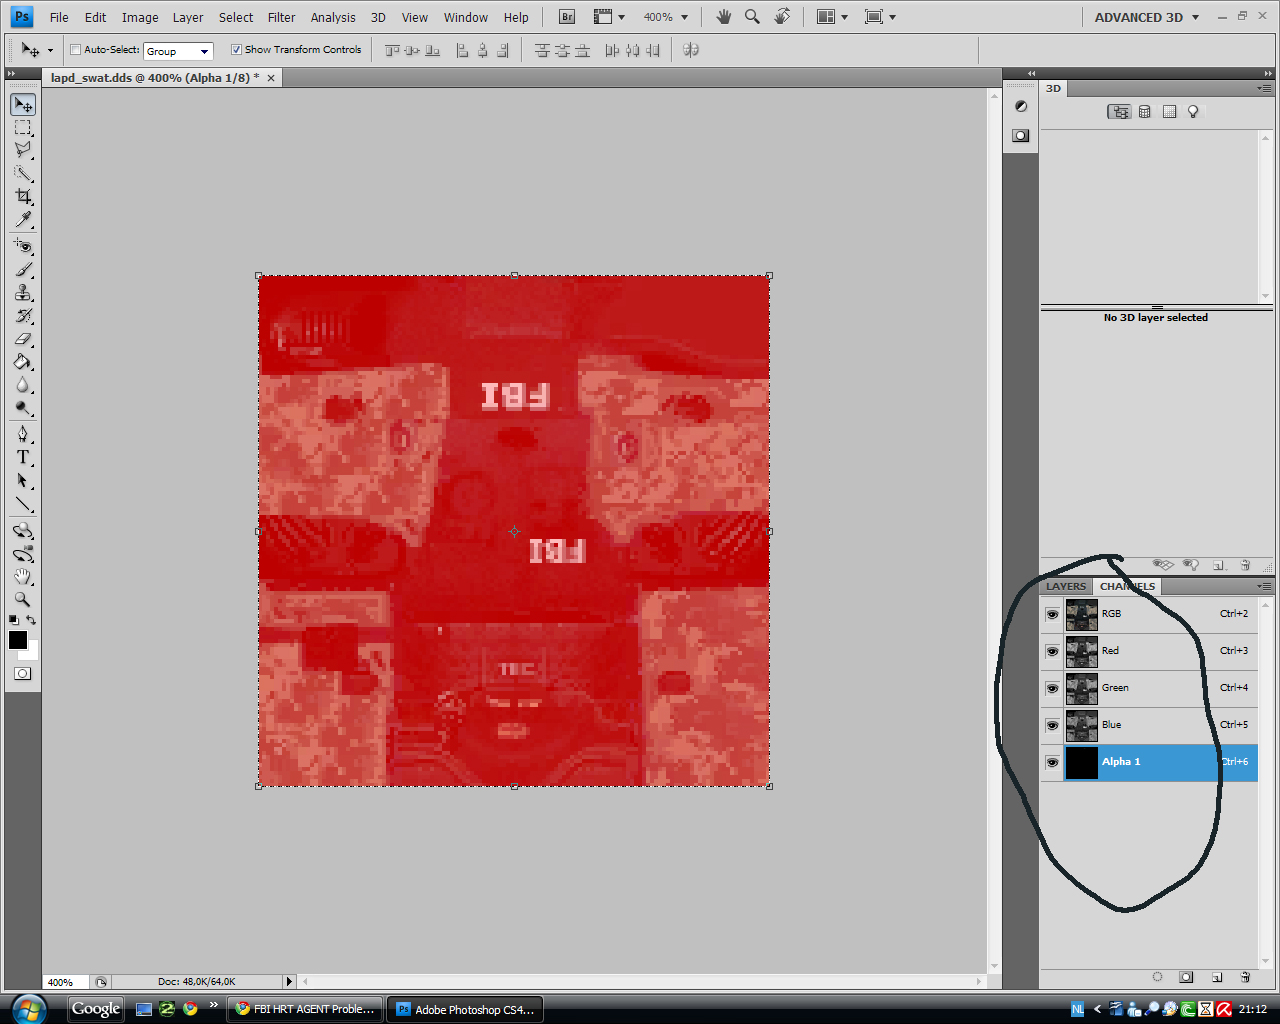Image resolution: width=1280 pixels, height=1024 pixels.
Task: Click Save selection as channel icon
Action: pyautogui.click(x=1186, y=977)
